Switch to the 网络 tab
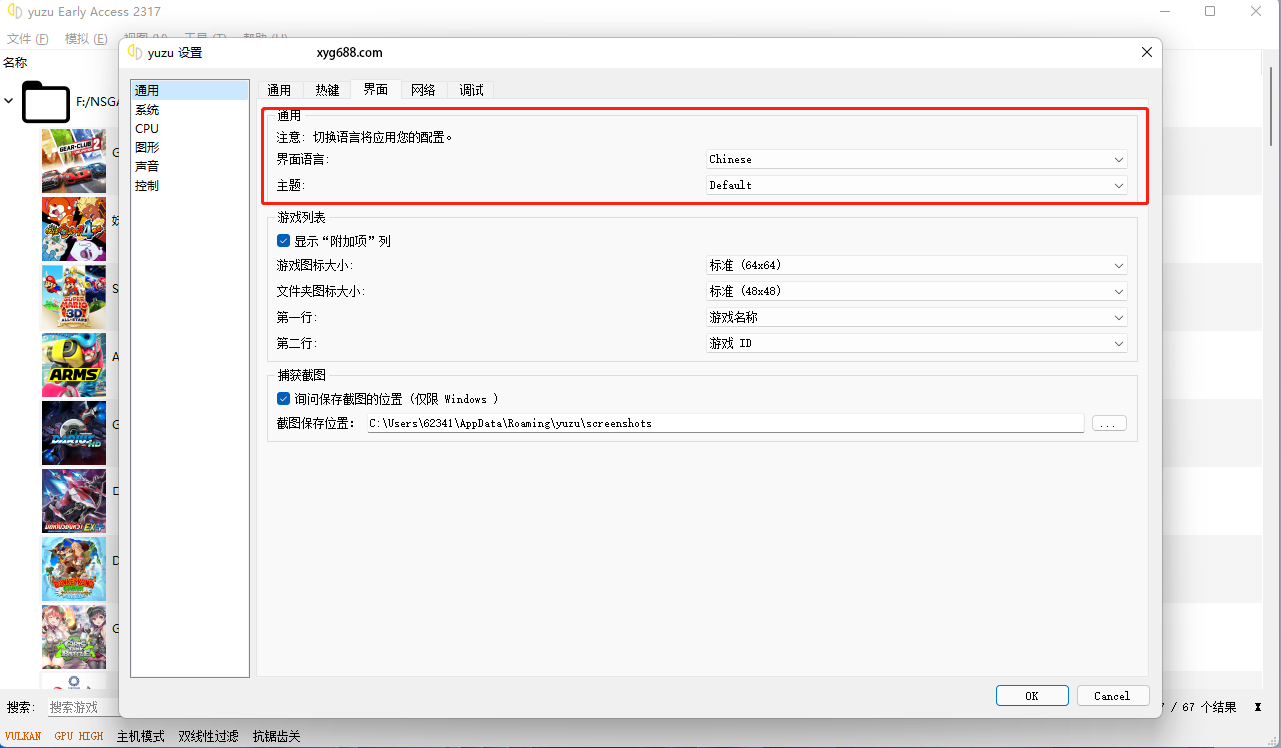 pos(423,90)
